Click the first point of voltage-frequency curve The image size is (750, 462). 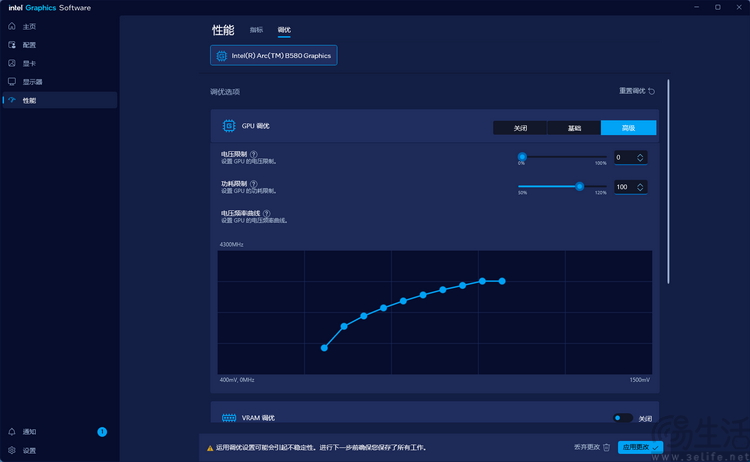pos(324,348)
